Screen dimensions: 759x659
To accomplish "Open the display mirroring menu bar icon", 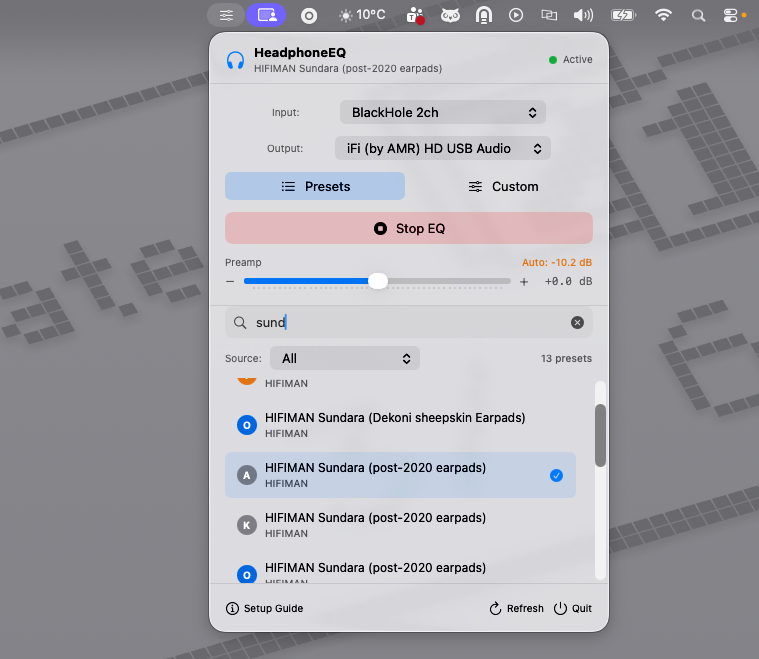I will tap(548, 15).
